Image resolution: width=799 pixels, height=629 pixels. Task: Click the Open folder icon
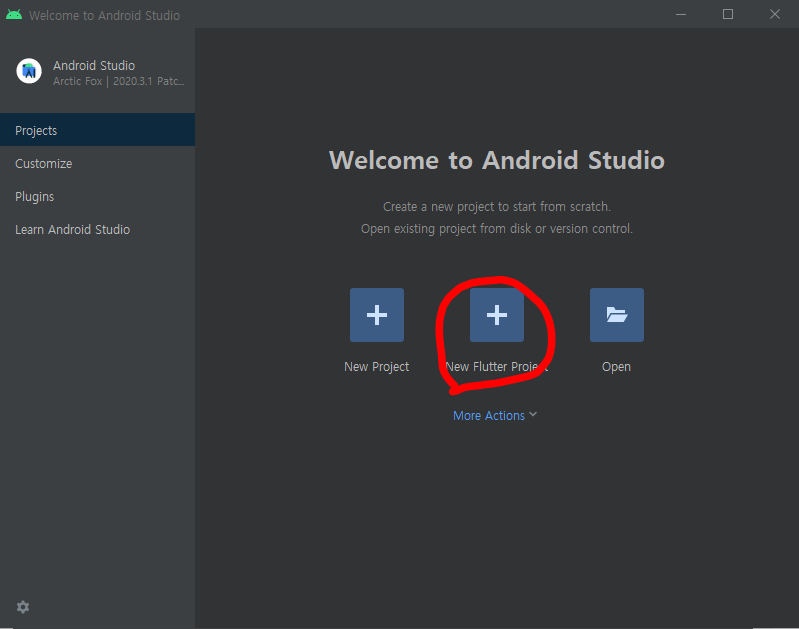coord(617,315)
